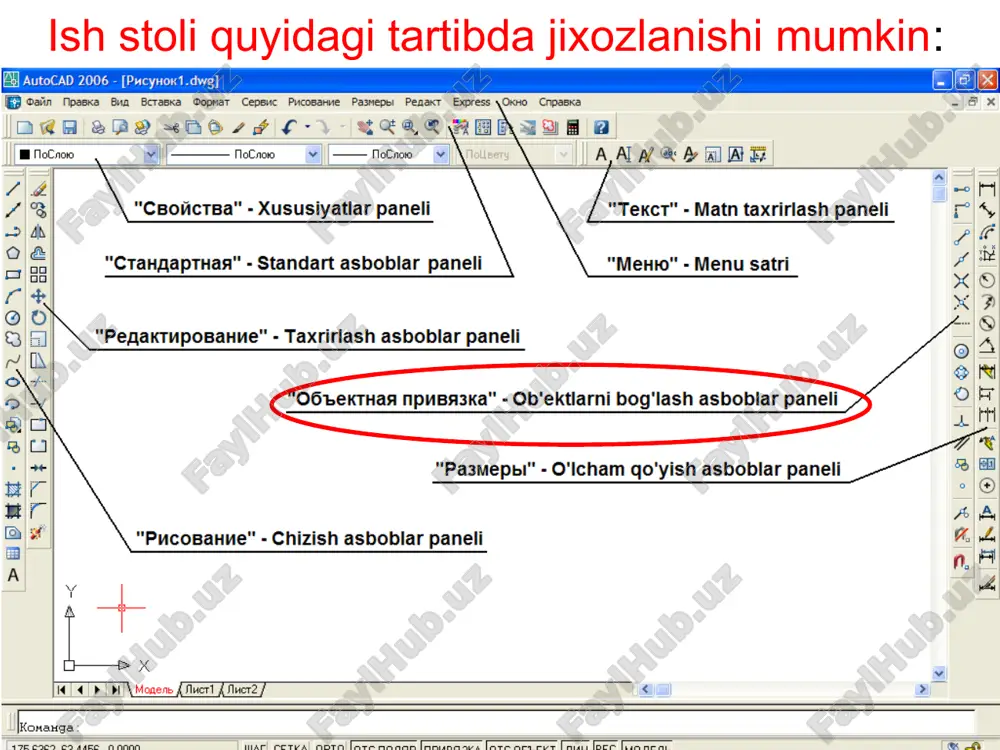Click the Help question mark icon
This screenshot has width=1000, height=750.
601,128
